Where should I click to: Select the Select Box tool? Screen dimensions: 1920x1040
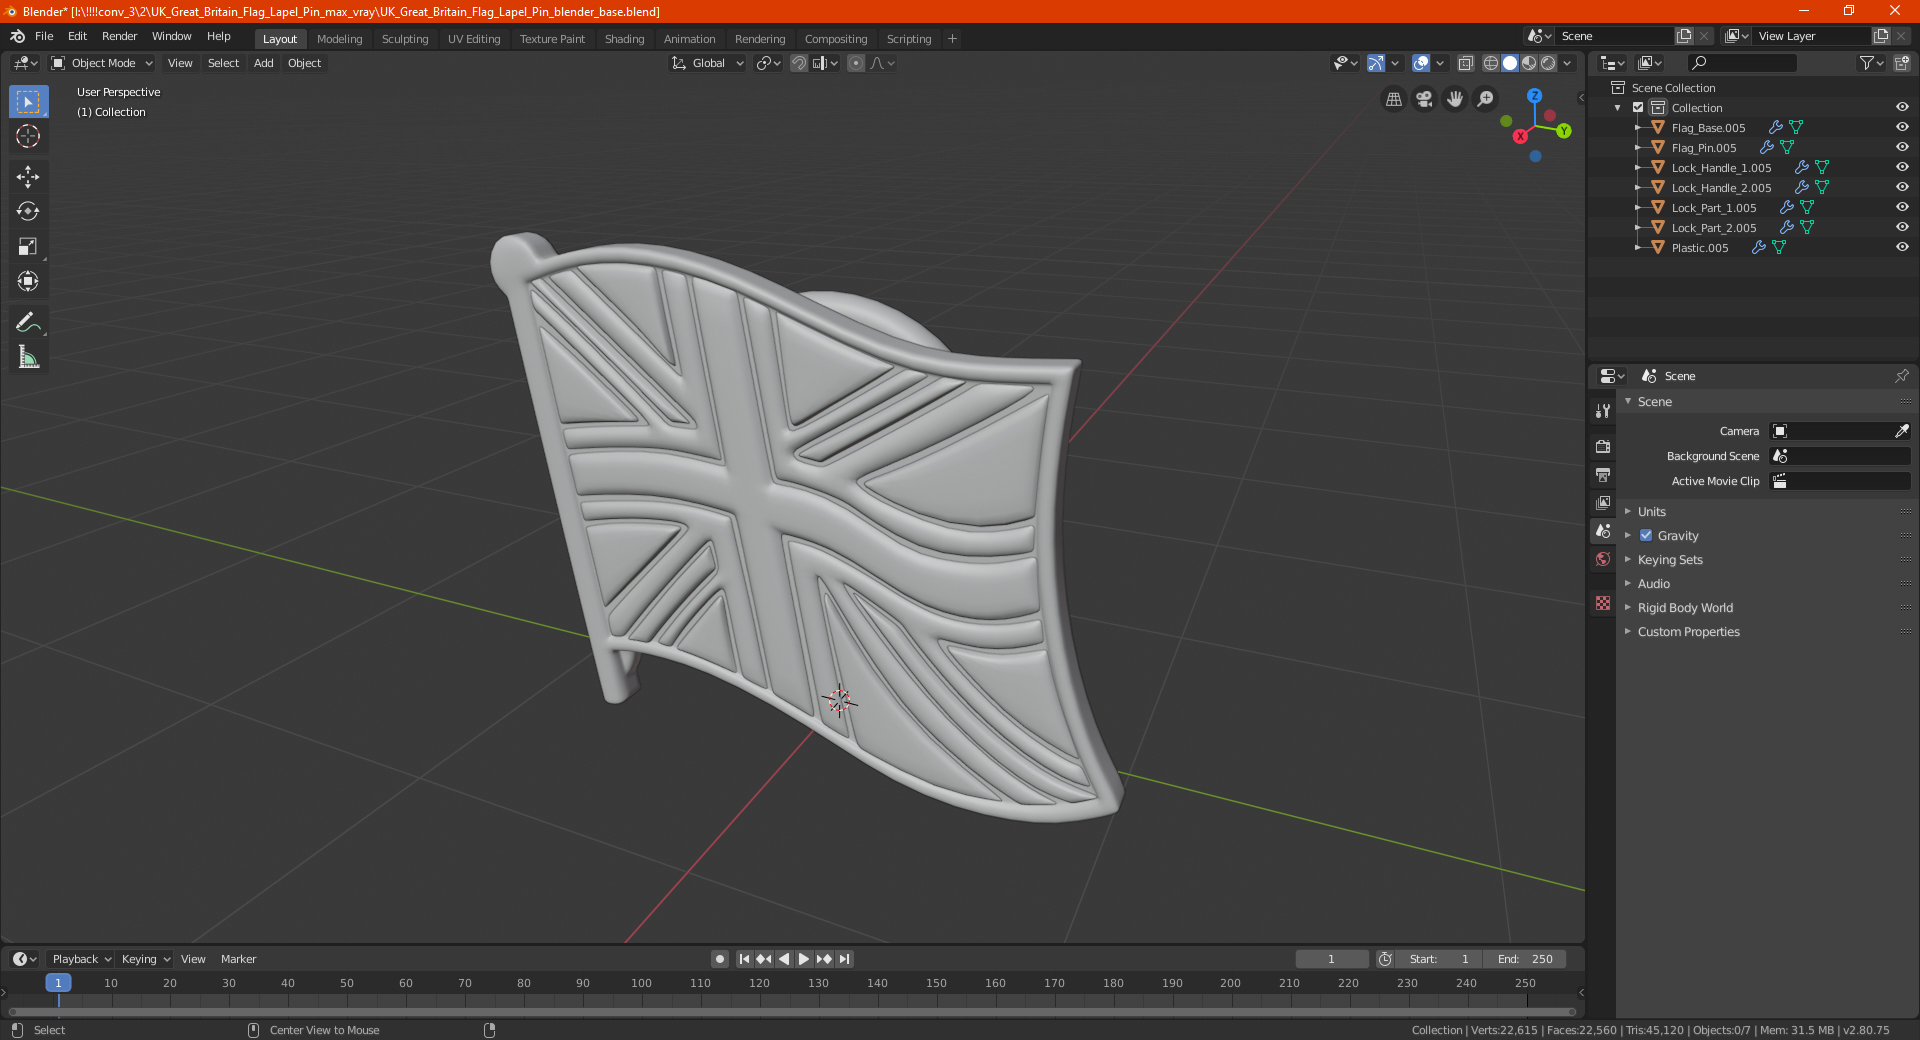[x=28, y=102]
